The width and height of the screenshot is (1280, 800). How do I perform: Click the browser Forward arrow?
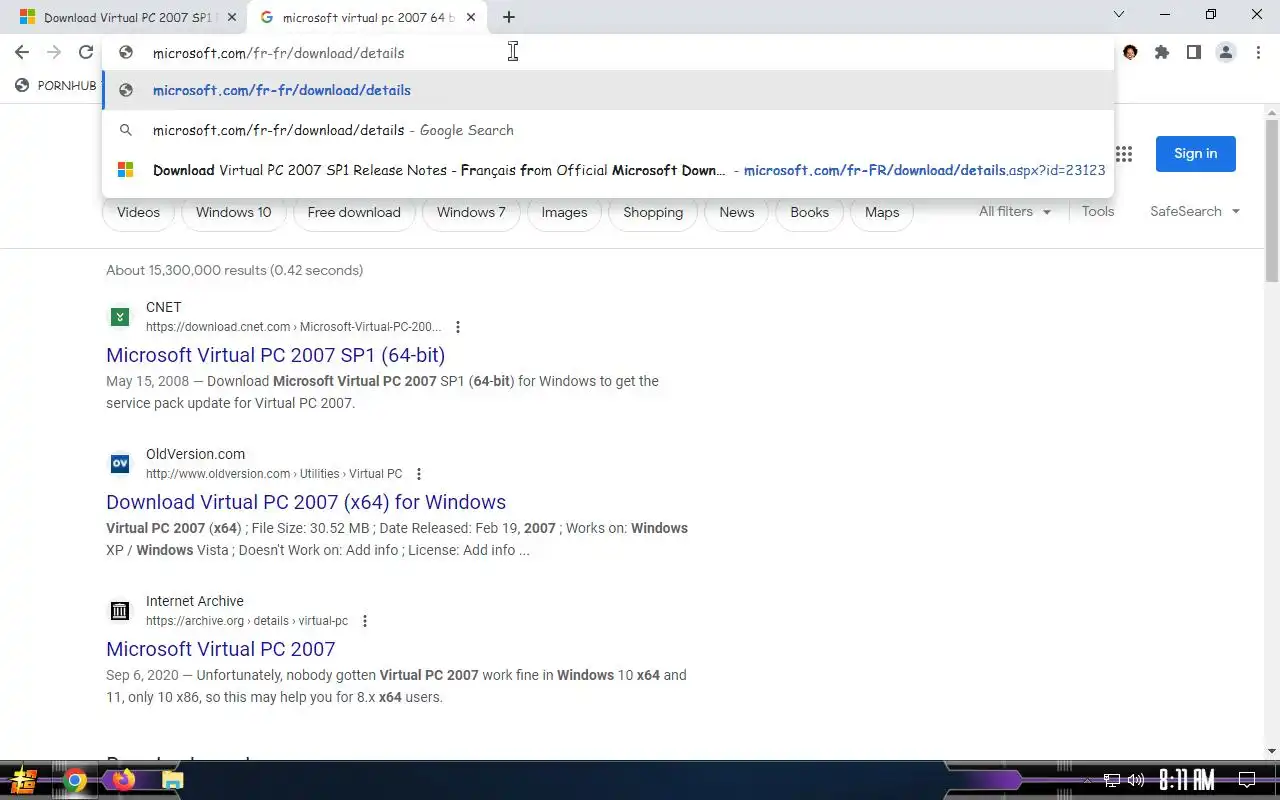coord(54,52)
